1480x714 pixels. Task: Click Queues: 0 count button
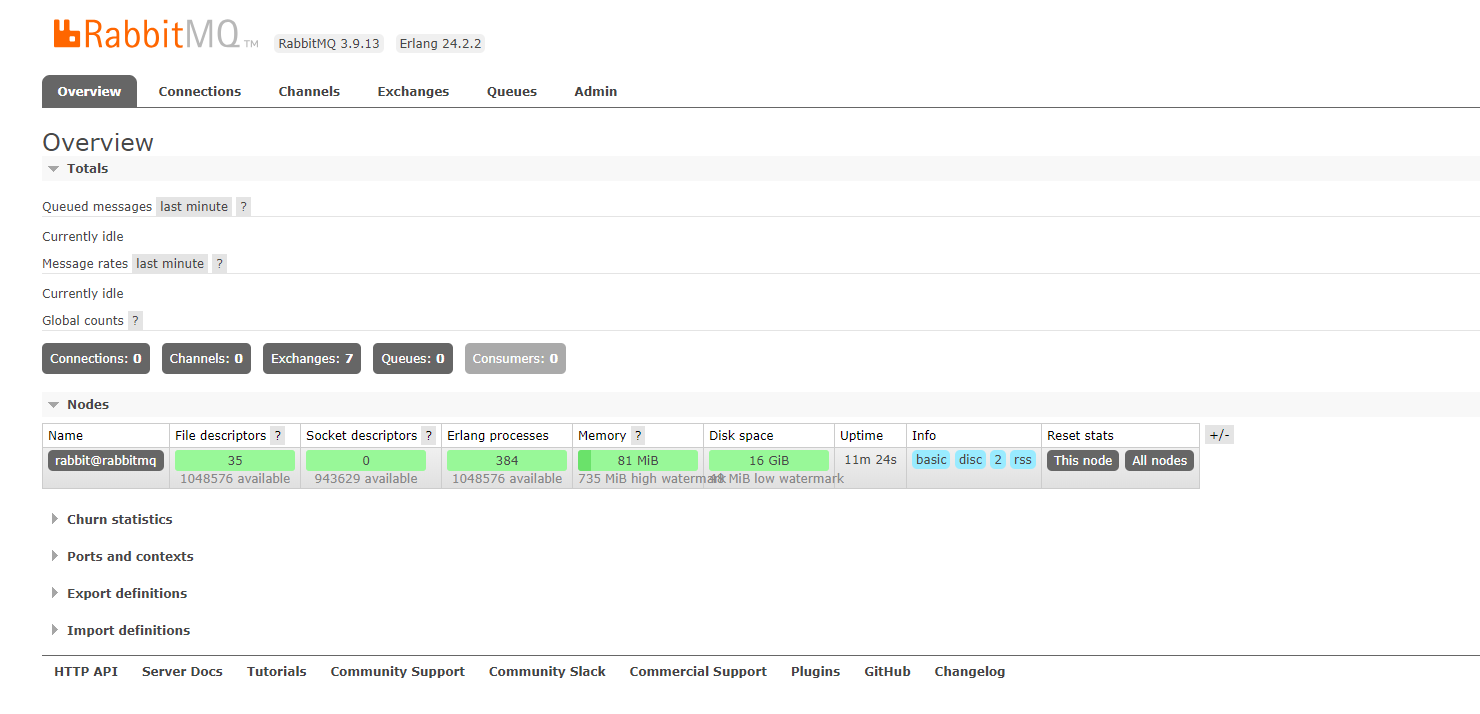pos(413,359)
